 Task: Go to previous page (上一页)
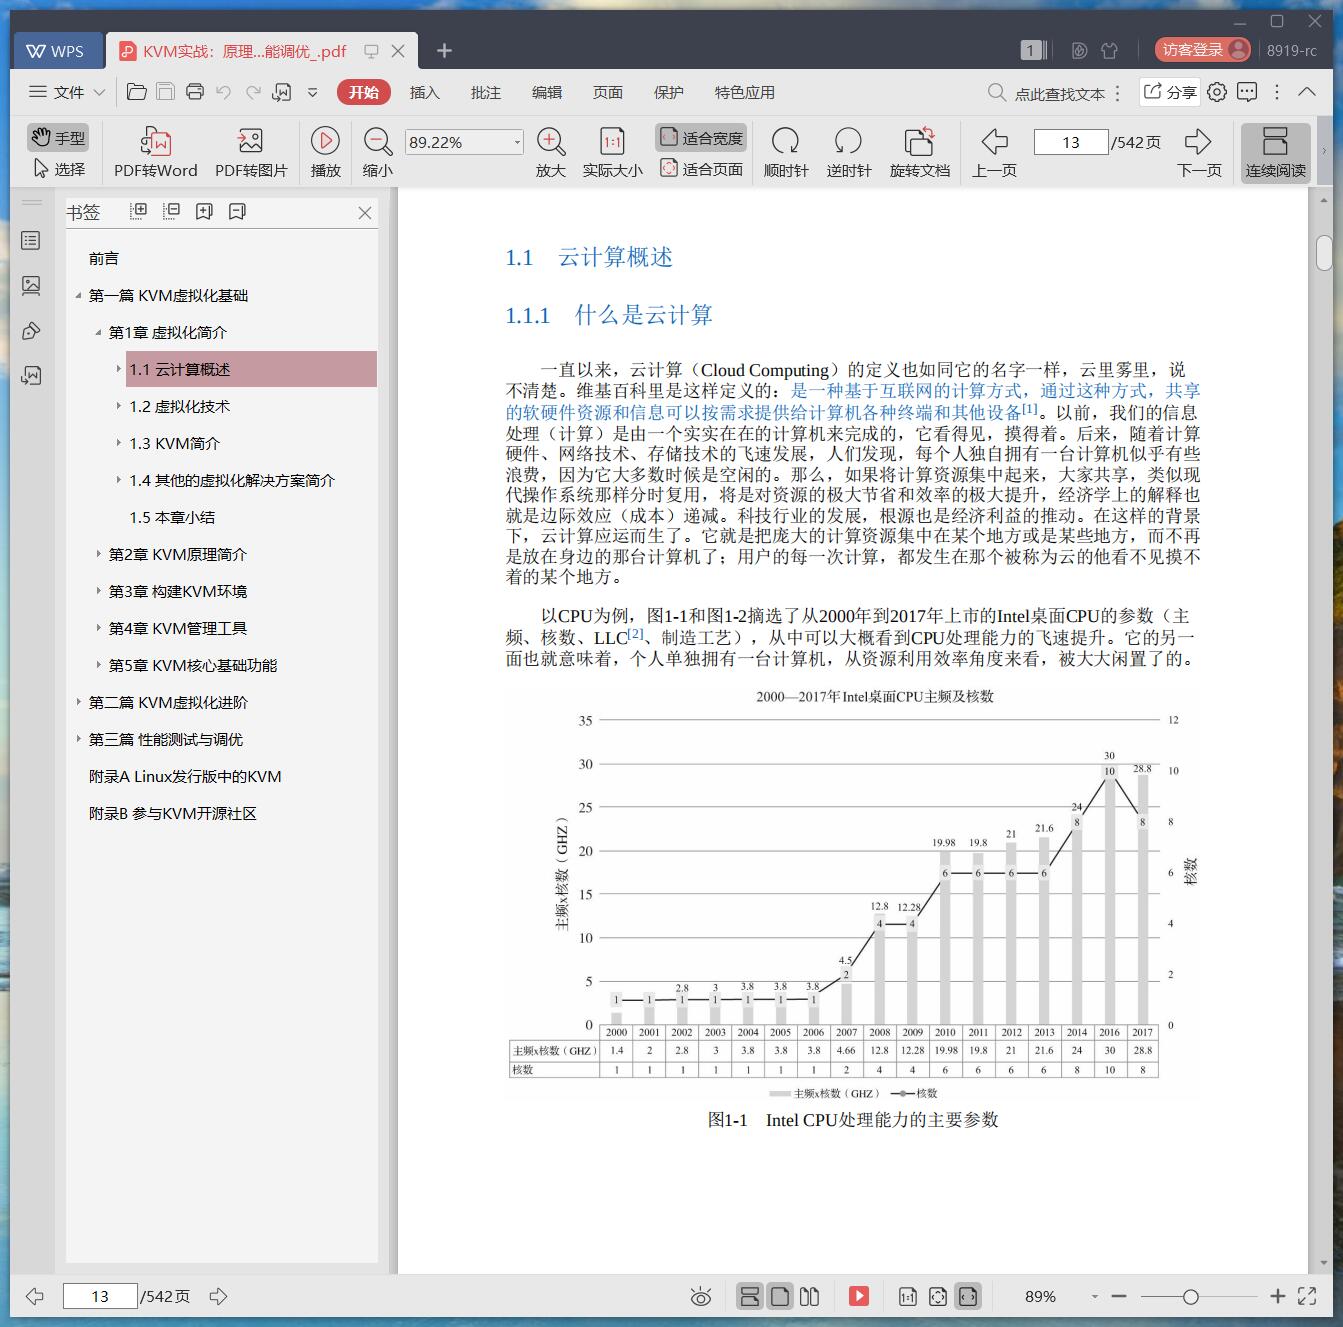994,152
